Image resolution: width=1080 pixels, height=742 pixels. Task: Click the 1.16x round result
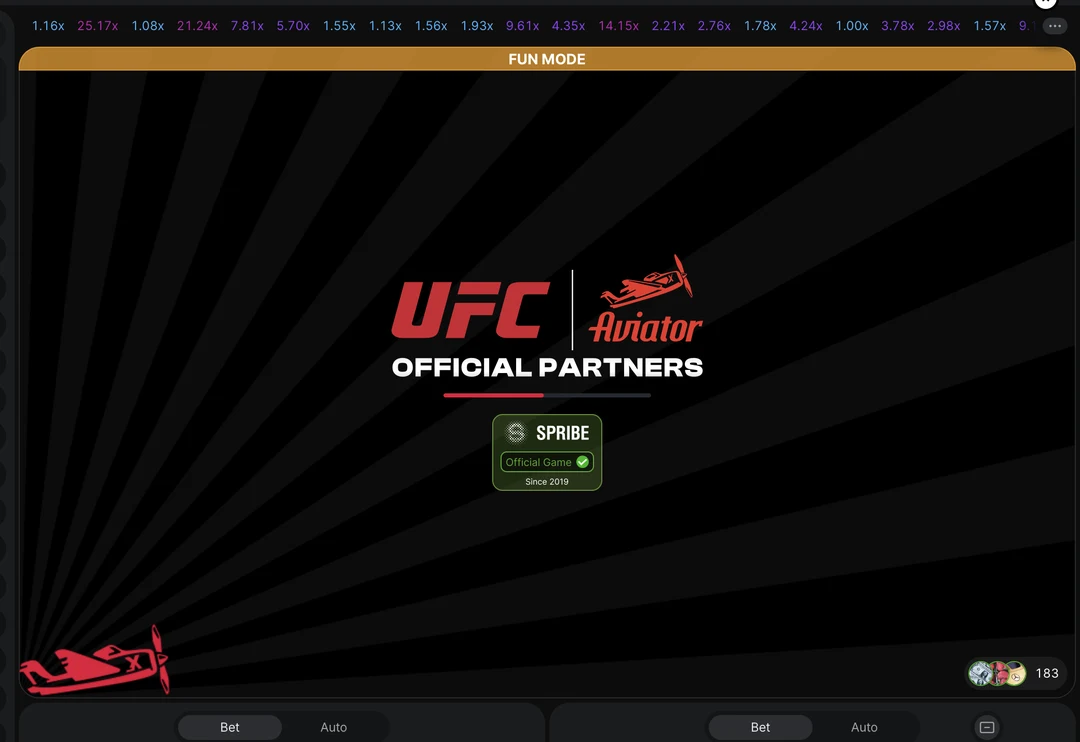pos(48,26)
